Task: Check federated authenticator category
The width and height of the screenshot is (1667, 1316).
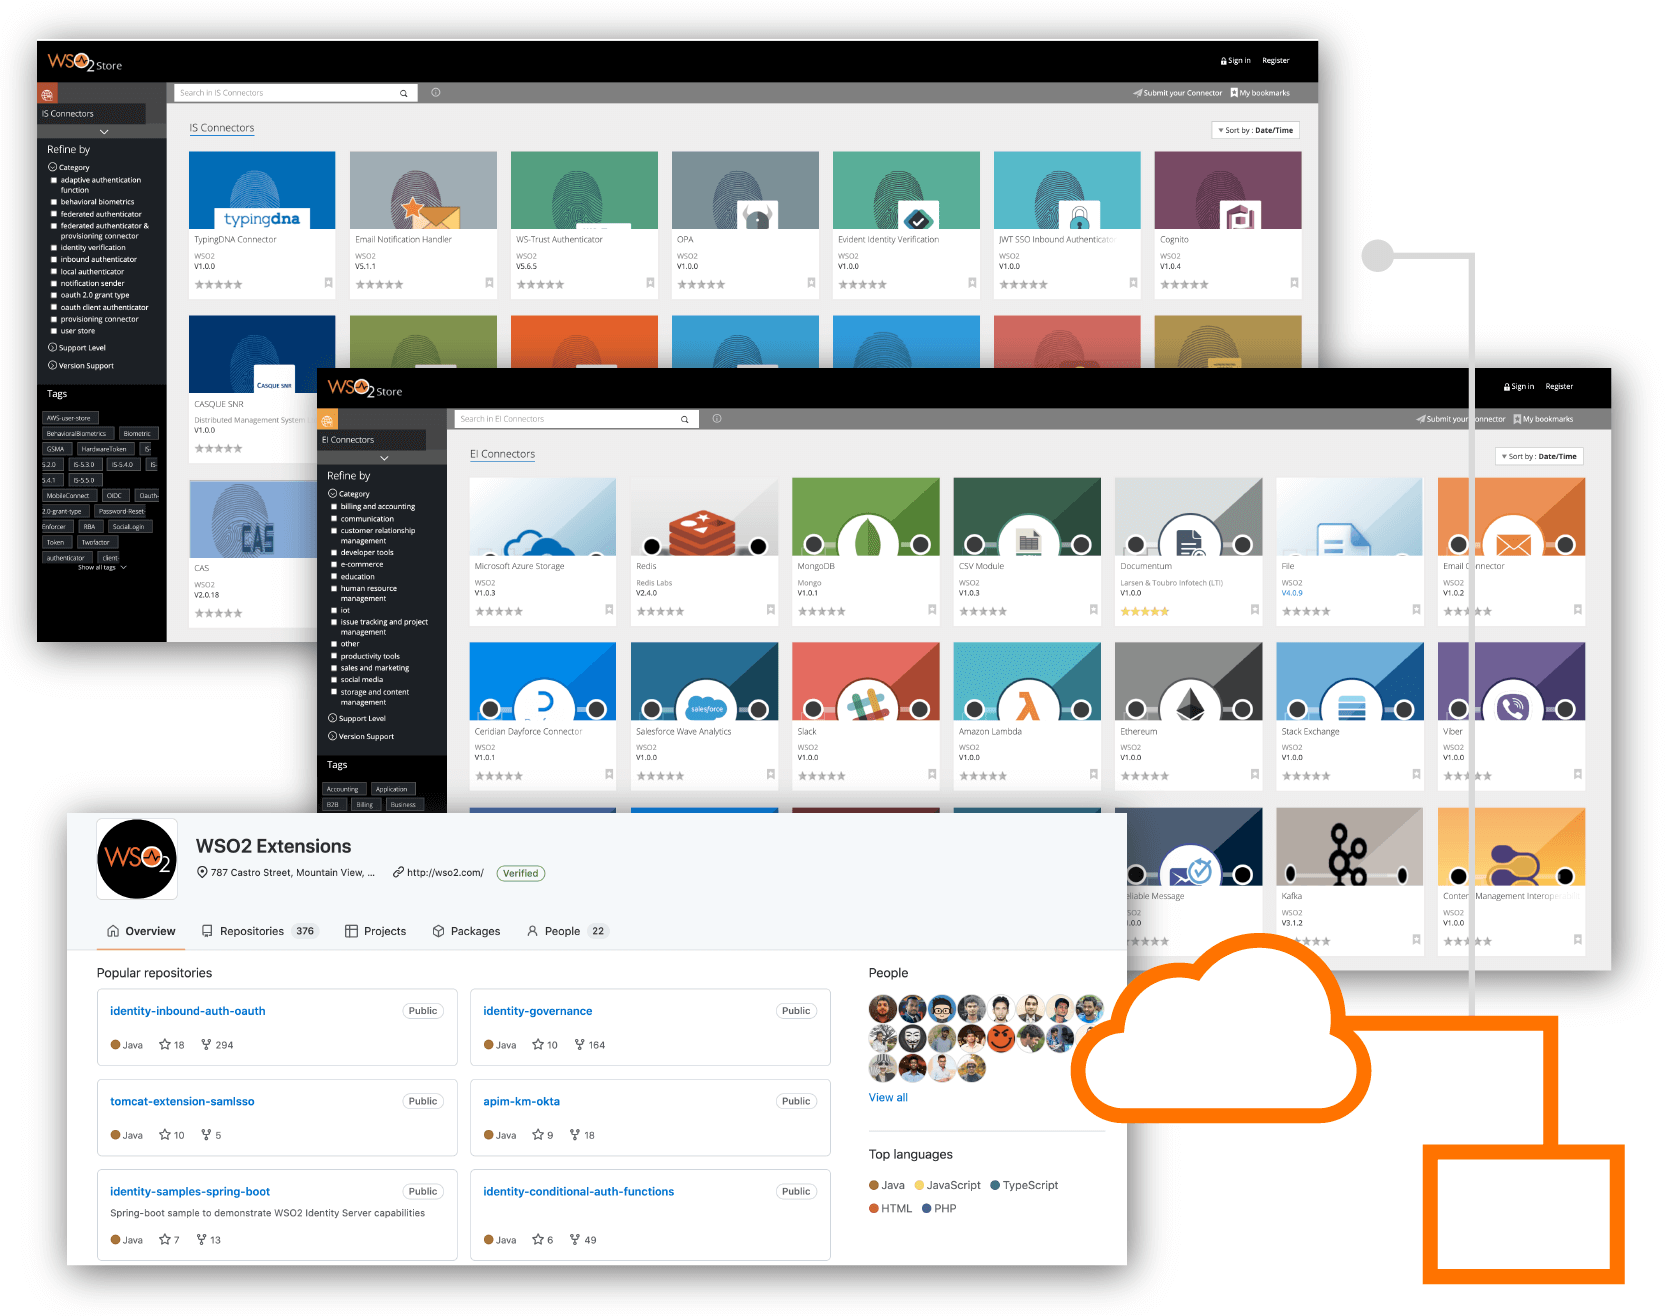Action: 54,214
